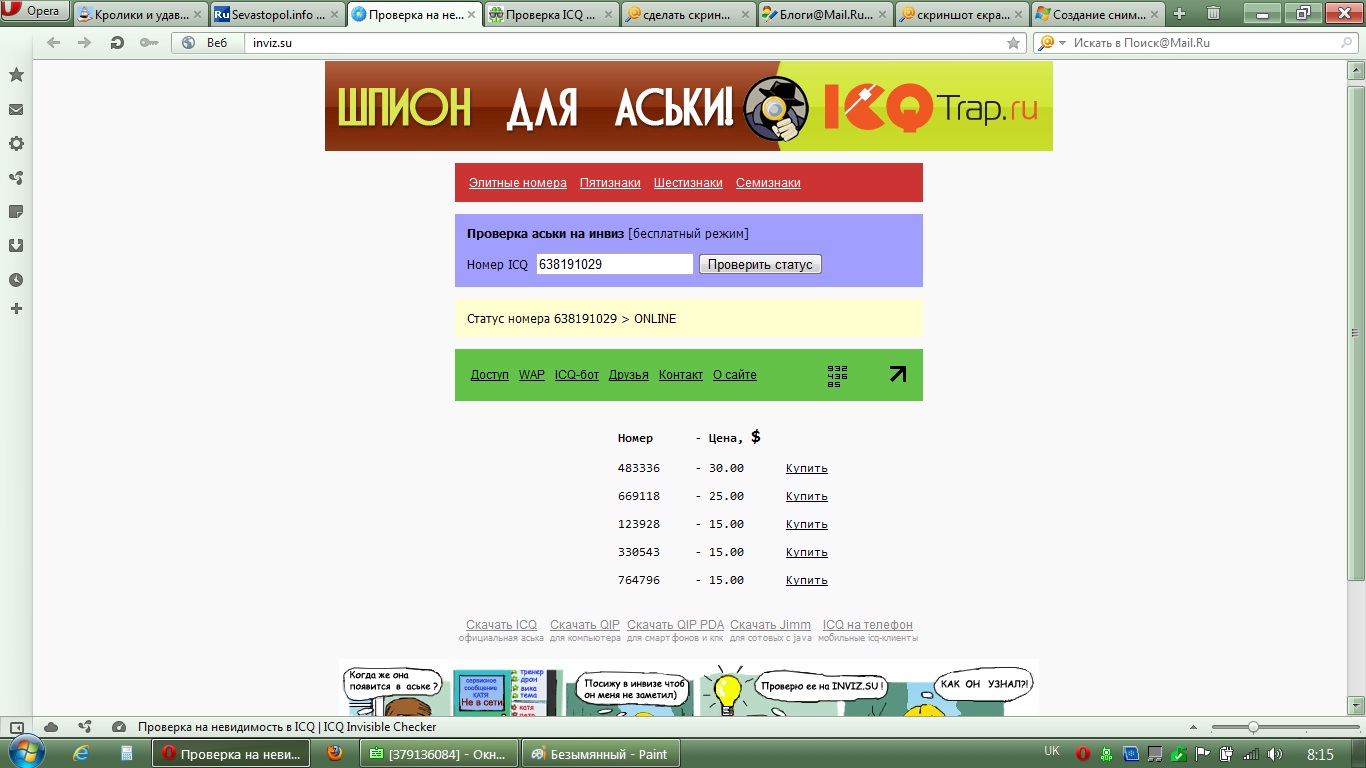1366x768 pixels.
Task: Click the Opera Turbo gauge icon
Action: [x=119, y=727]
